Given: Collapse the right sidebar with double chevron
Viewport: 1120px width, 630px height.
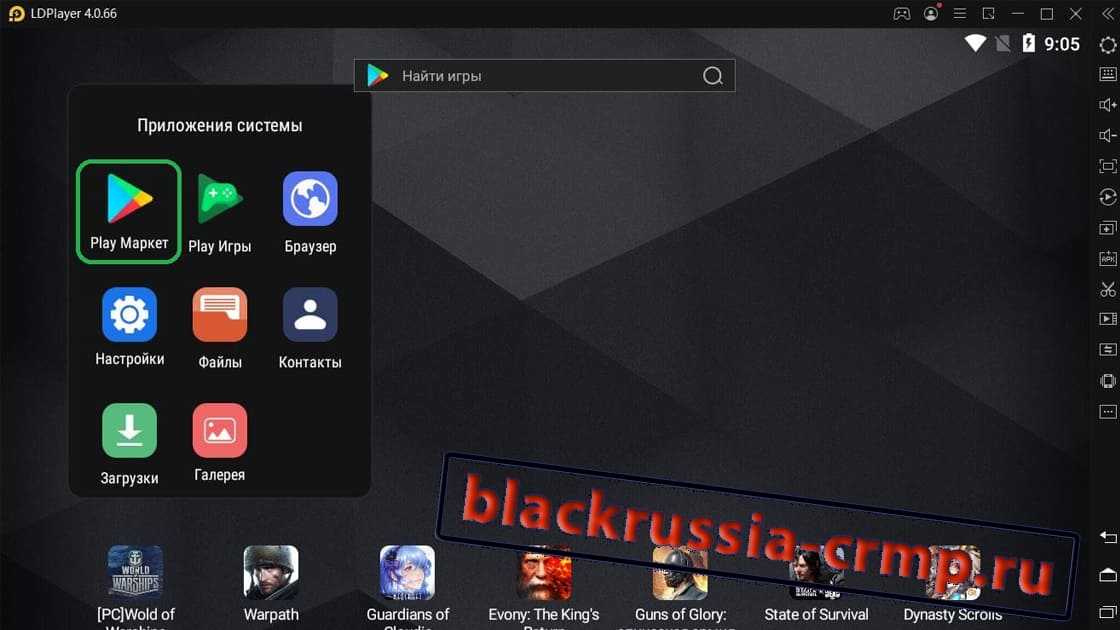Looking at the screenshot, I should [x=1108, y=14].
